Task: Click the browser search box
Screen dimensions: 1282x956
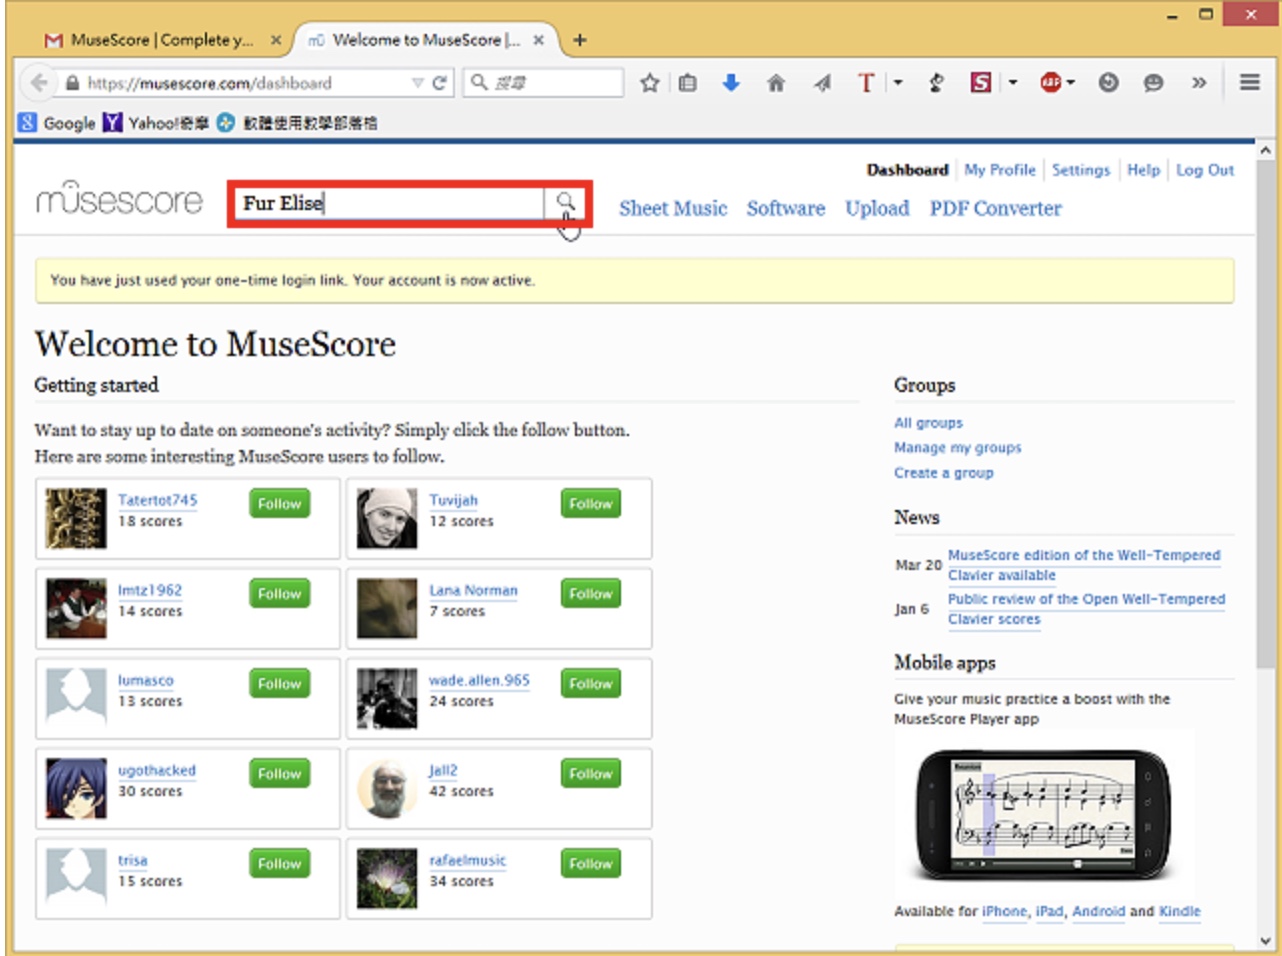Action: [543, 83]
